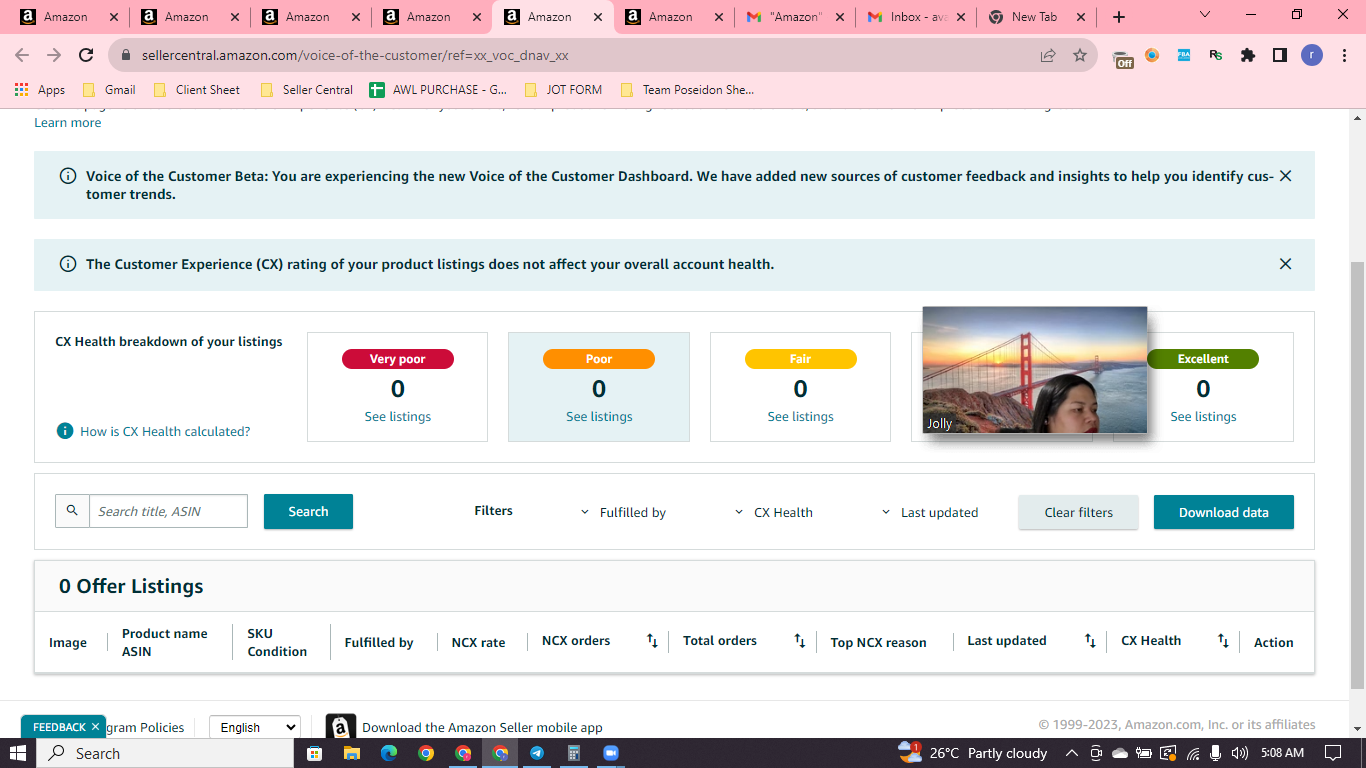Click the browser address bar URL

pyautogui.click(x=355, y=56)
